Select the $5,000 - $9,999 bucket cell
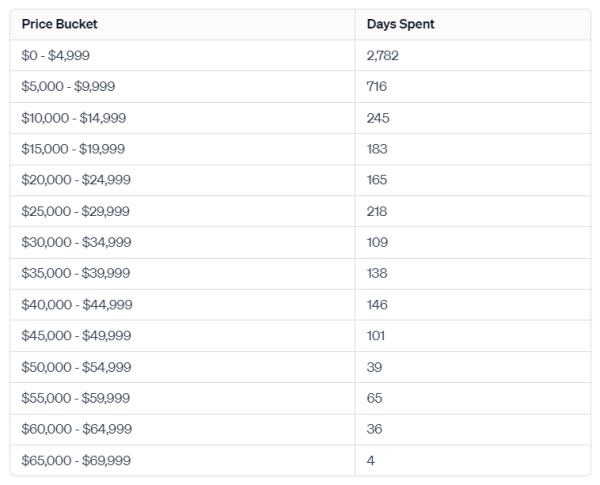Screen dimensions: 600x485 pyautogui.click(x=70, y=87)
